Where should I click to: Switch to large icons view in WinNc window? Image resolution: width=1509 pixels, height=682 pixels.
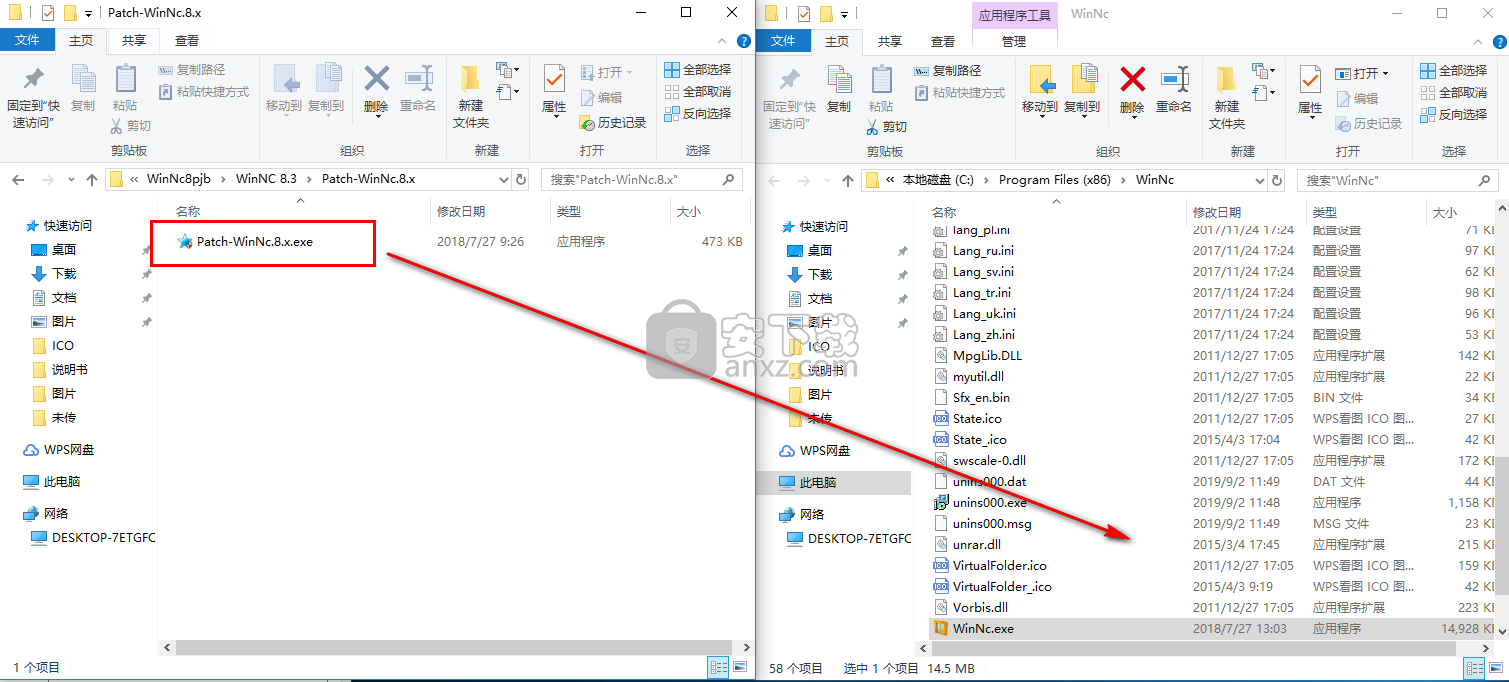tap(1496, 668)
